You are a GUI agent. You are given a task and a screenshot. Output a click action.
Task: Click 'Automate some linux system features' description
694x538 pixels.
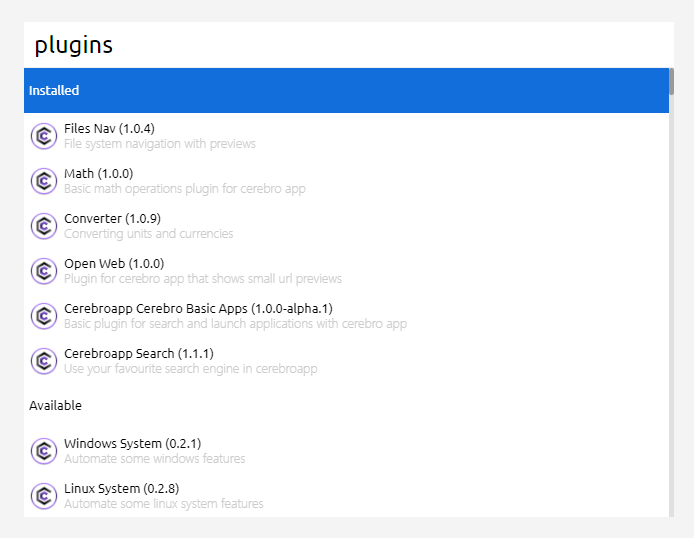pos(164,503)
